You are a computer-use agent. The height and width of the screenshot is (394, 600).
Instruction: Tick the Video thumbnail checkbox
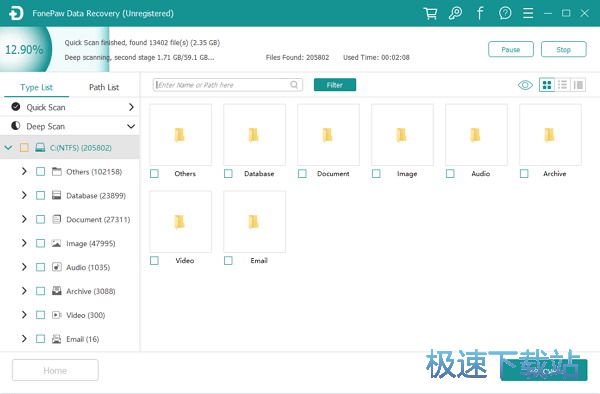click(x=154, y=260)
